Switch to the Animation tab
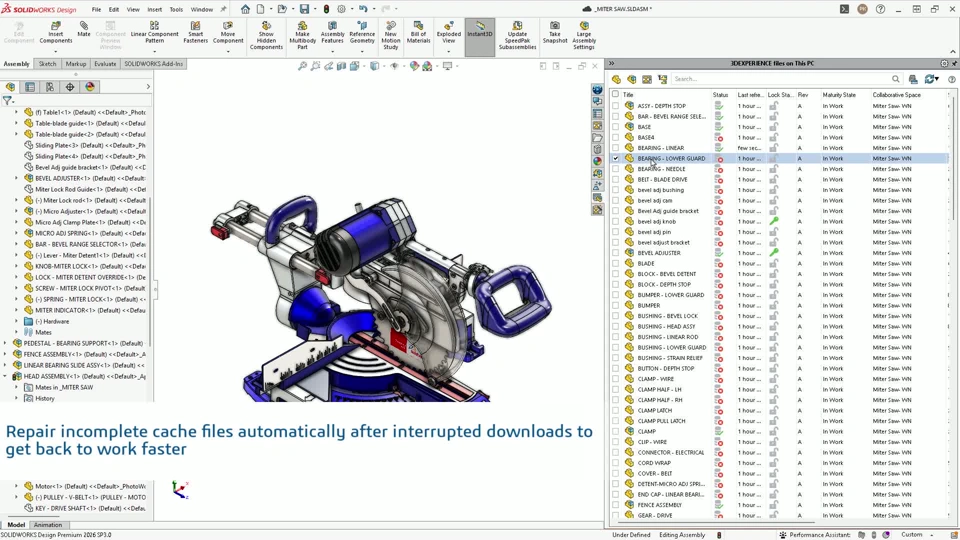Image resolution: width=960 pixels, height=540 pixels. click(48, 525)
